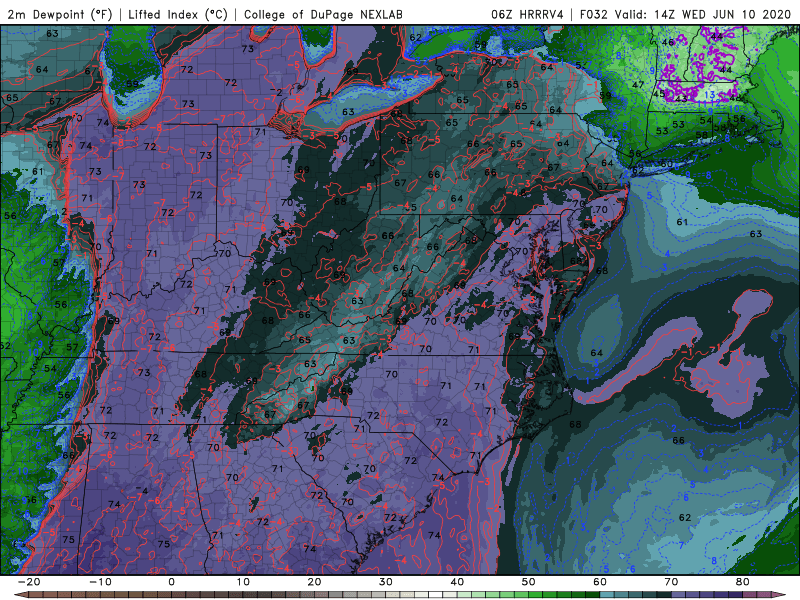Click the black '43' dewpoint value

click(x=681, y=99)
